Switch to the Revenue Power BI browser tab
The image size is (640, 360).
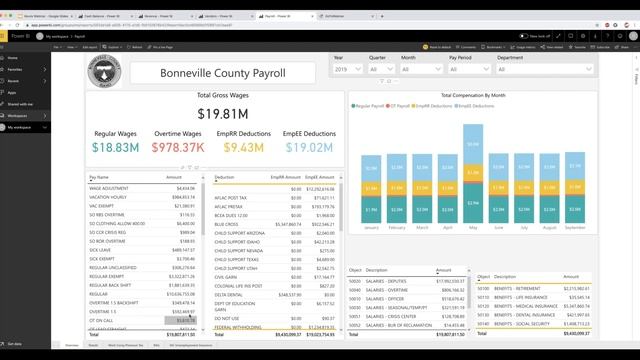(x=165, y=16)
